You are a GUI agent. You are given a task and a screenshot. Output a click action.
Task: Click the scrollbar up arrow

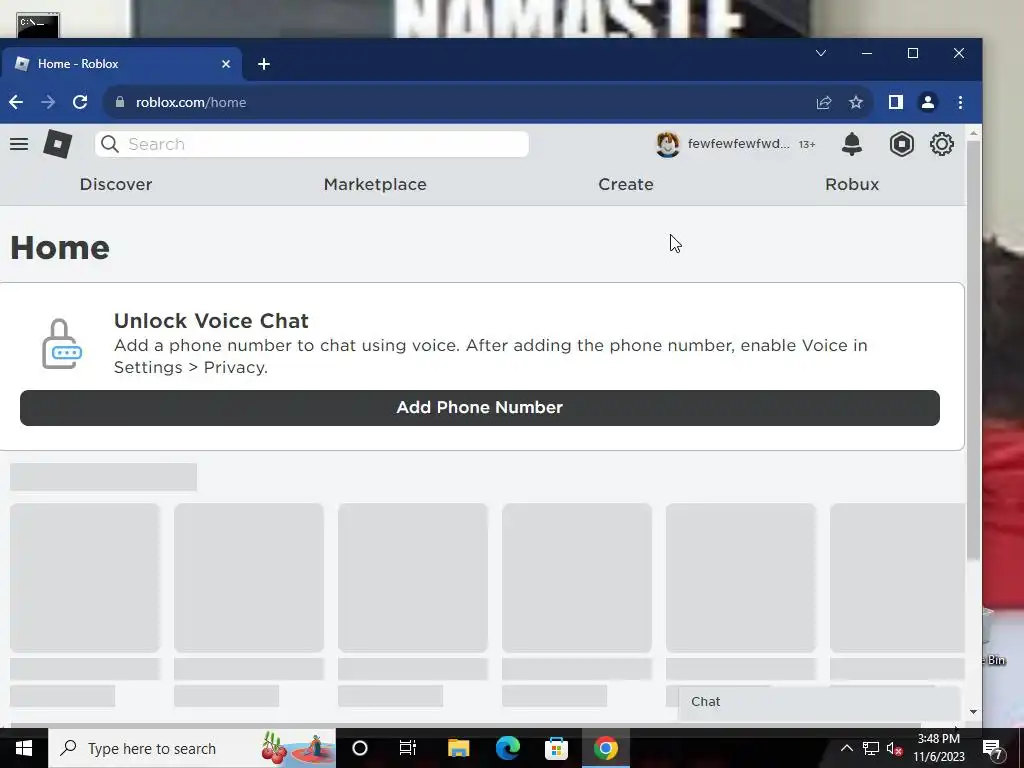coord(973,133)
